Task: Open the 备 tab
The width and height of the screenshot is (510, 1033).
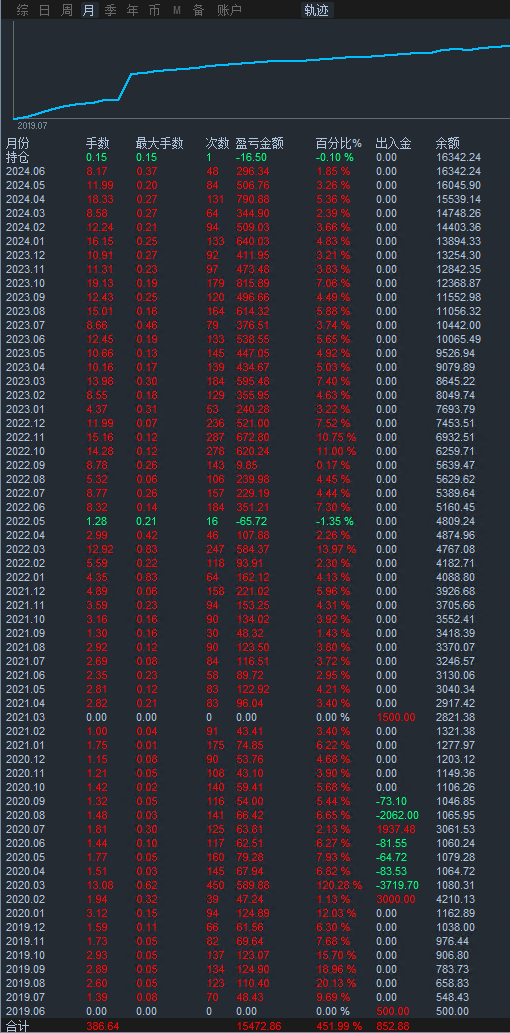Action: tap(198, 10)
